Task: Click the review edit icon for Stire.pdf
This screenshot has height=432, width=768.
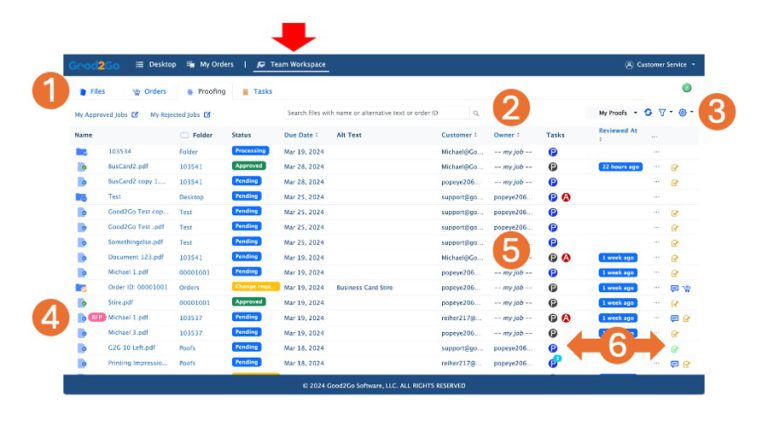Action: click(x=674, y=304)
